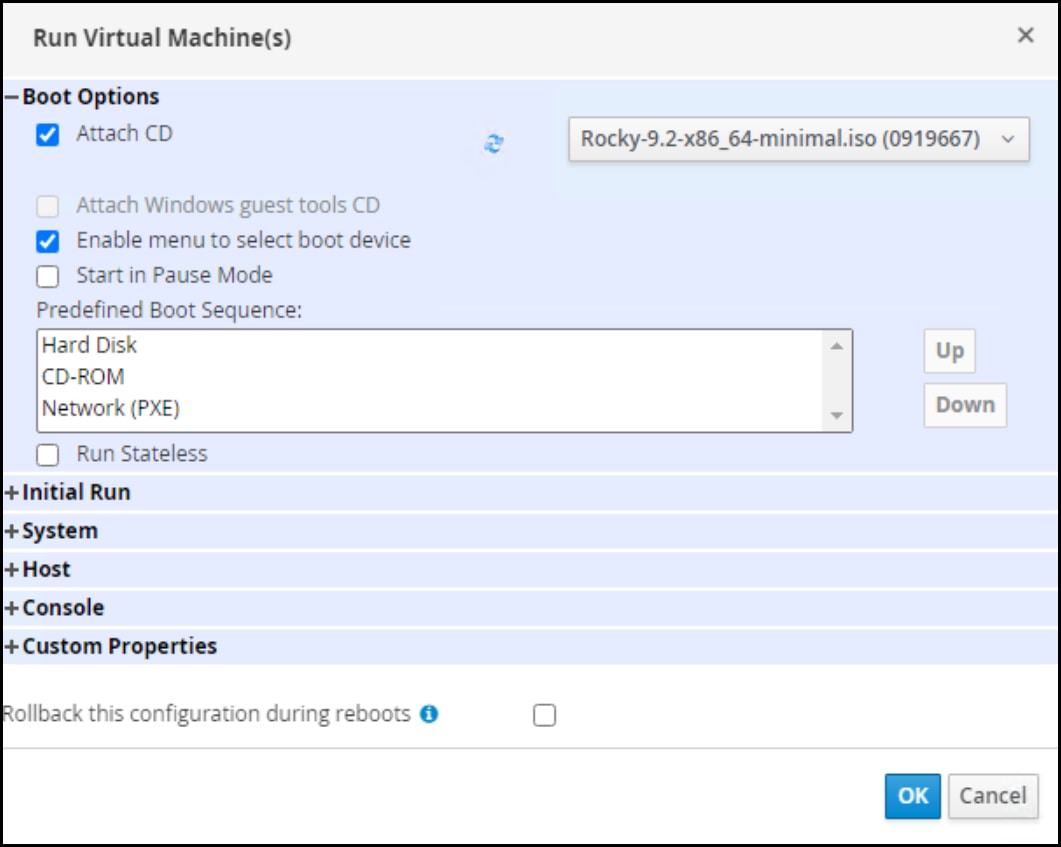Confirm with the OK button
This screenshot has height=847, width=1061.
(913, 796)
